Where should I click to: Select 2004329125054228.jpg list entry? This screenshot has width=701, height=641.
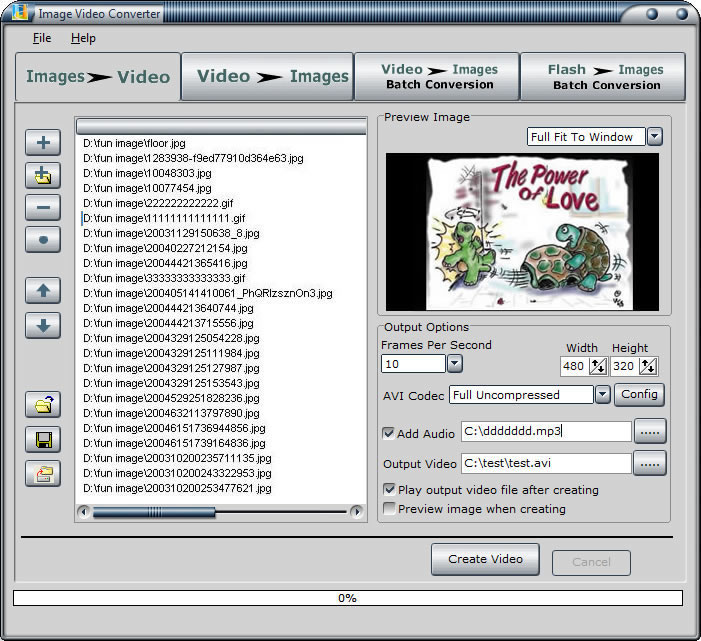coord(171,338)
